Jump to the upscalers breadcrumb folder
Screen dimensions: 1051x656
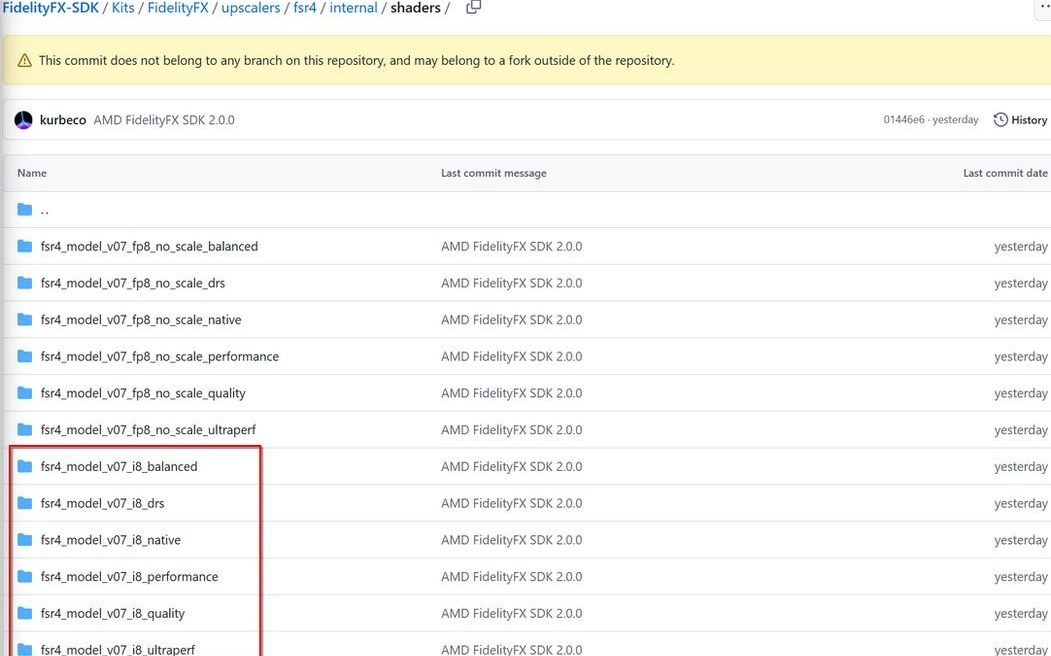point(251,8)
